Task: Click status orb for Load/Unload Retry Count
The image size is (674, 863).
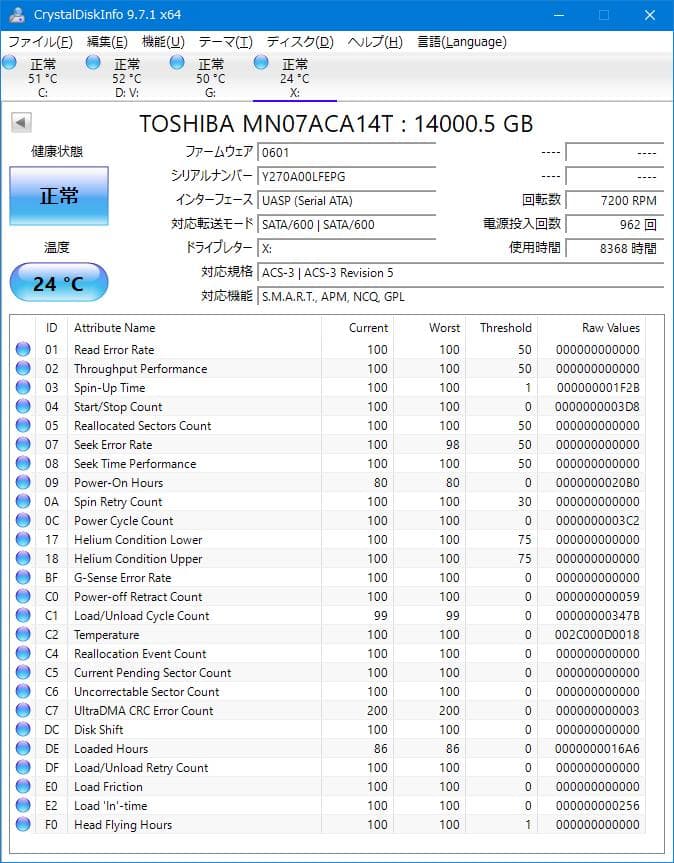Action: pyautogui.click(x=23, y=767)
